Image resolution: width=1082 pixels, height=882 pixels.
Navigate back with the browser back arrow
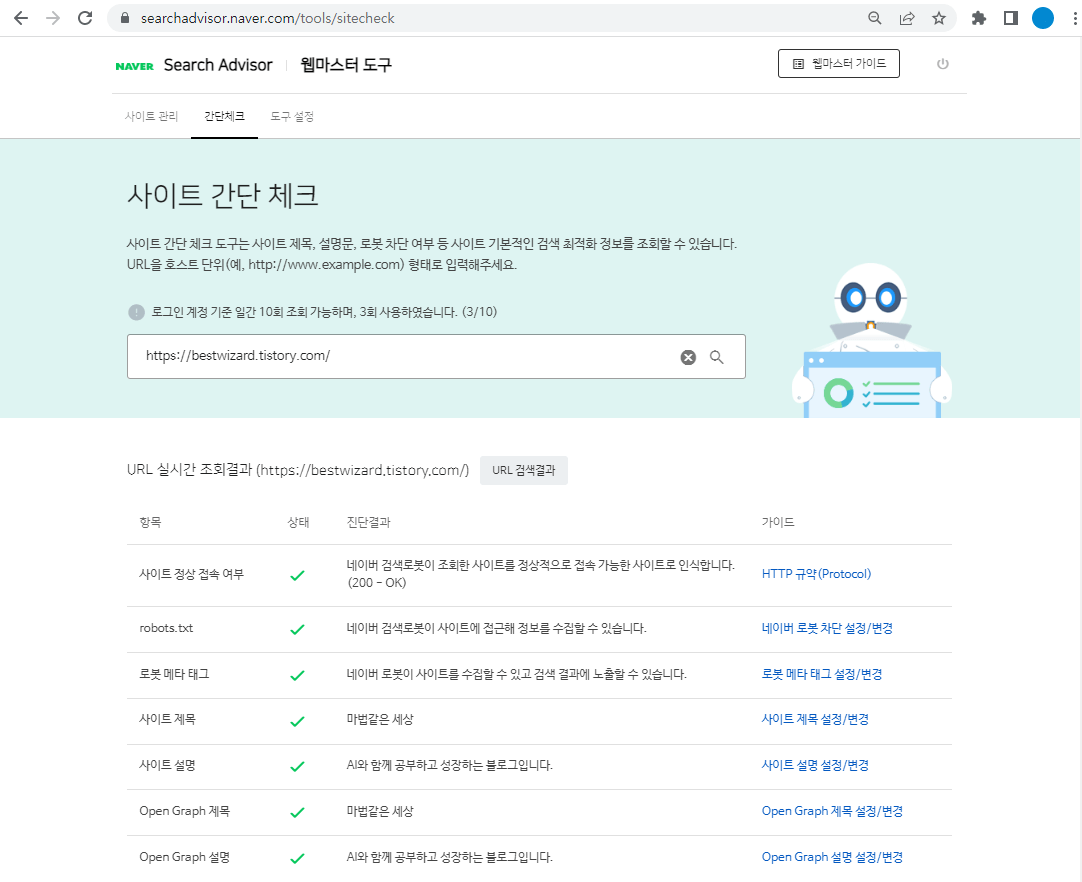coord(20,17)
